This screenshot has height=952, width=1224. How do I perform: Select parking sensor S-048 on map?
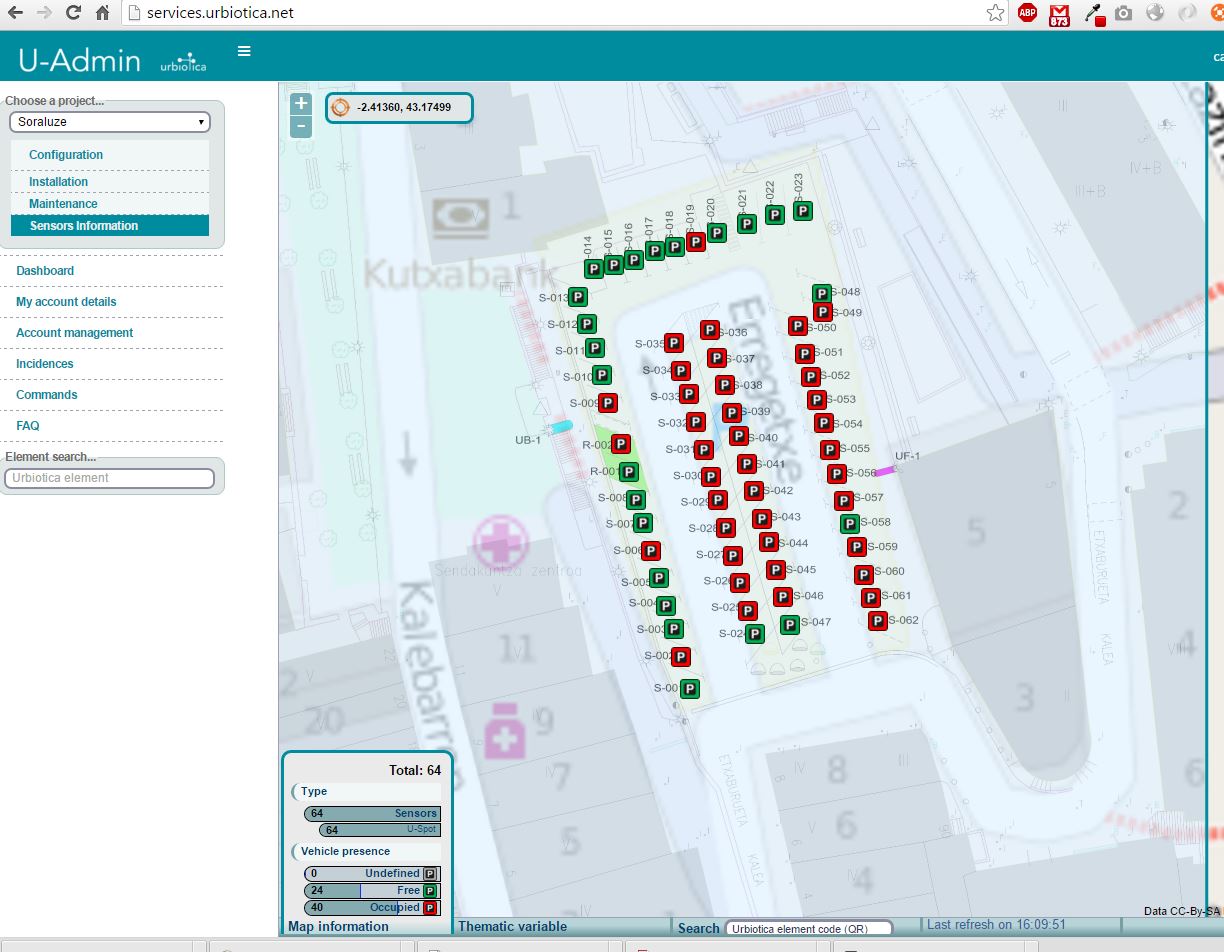(x=821, y=293)
